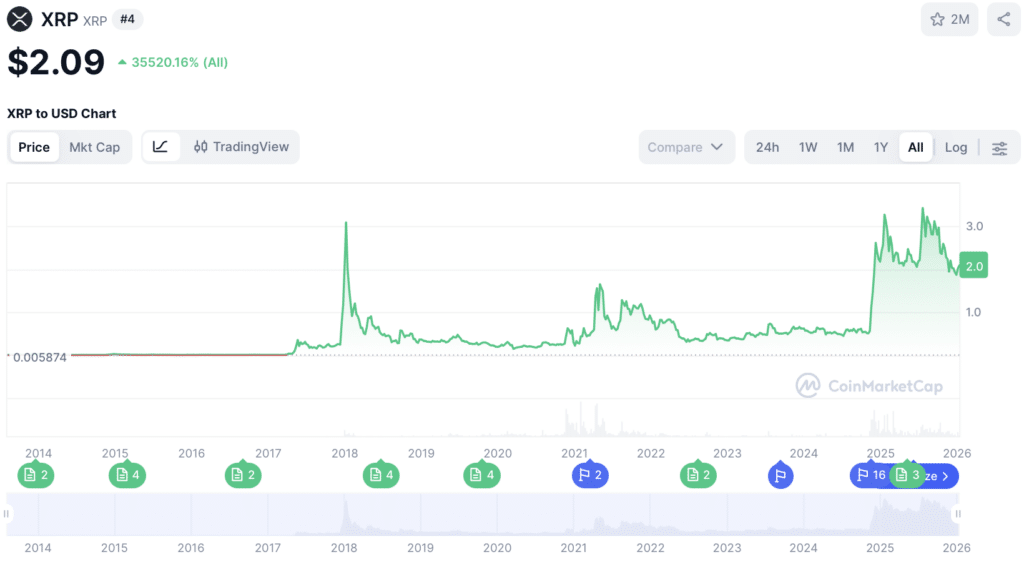Open 2014 news marker with 2 articles
Viewport: 1024px width, 572px height.
click(36, 475)
